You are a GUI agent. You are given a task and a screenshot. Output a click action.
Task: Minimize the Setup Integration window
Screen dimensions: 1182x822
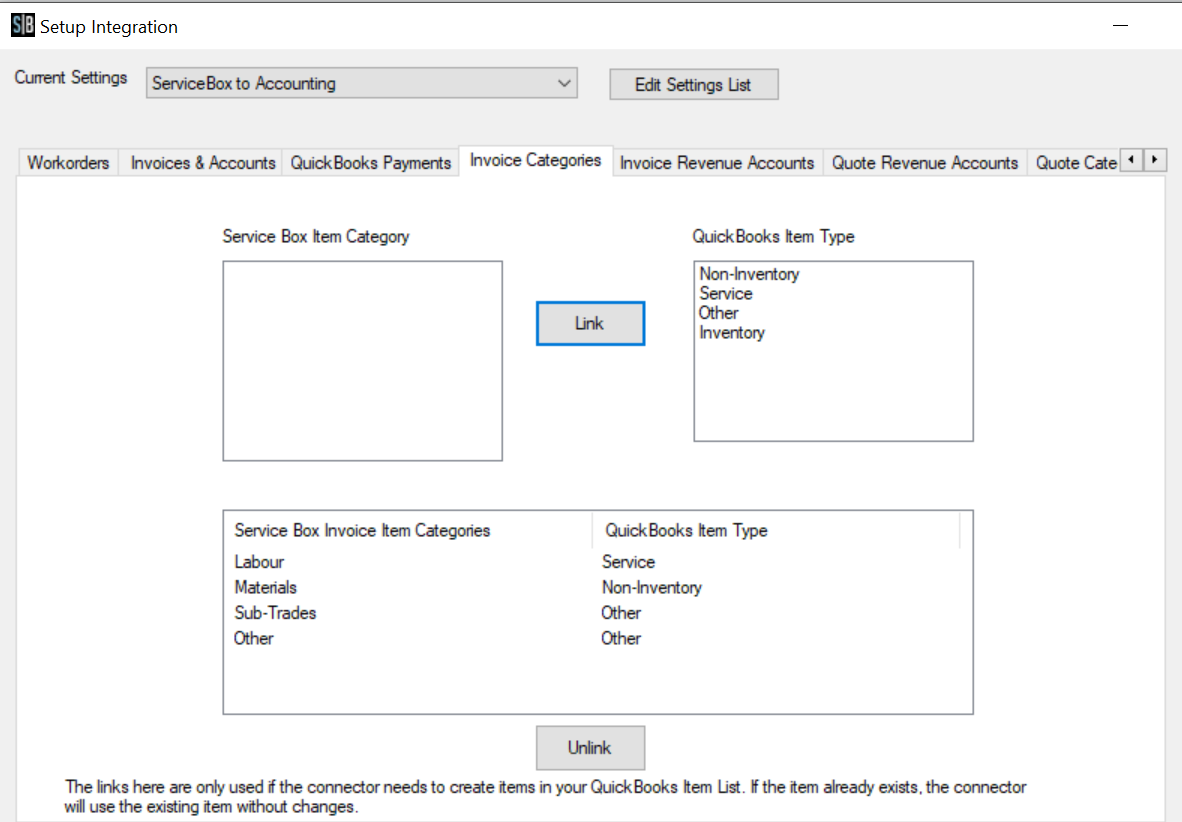(x=1121, y=26)
